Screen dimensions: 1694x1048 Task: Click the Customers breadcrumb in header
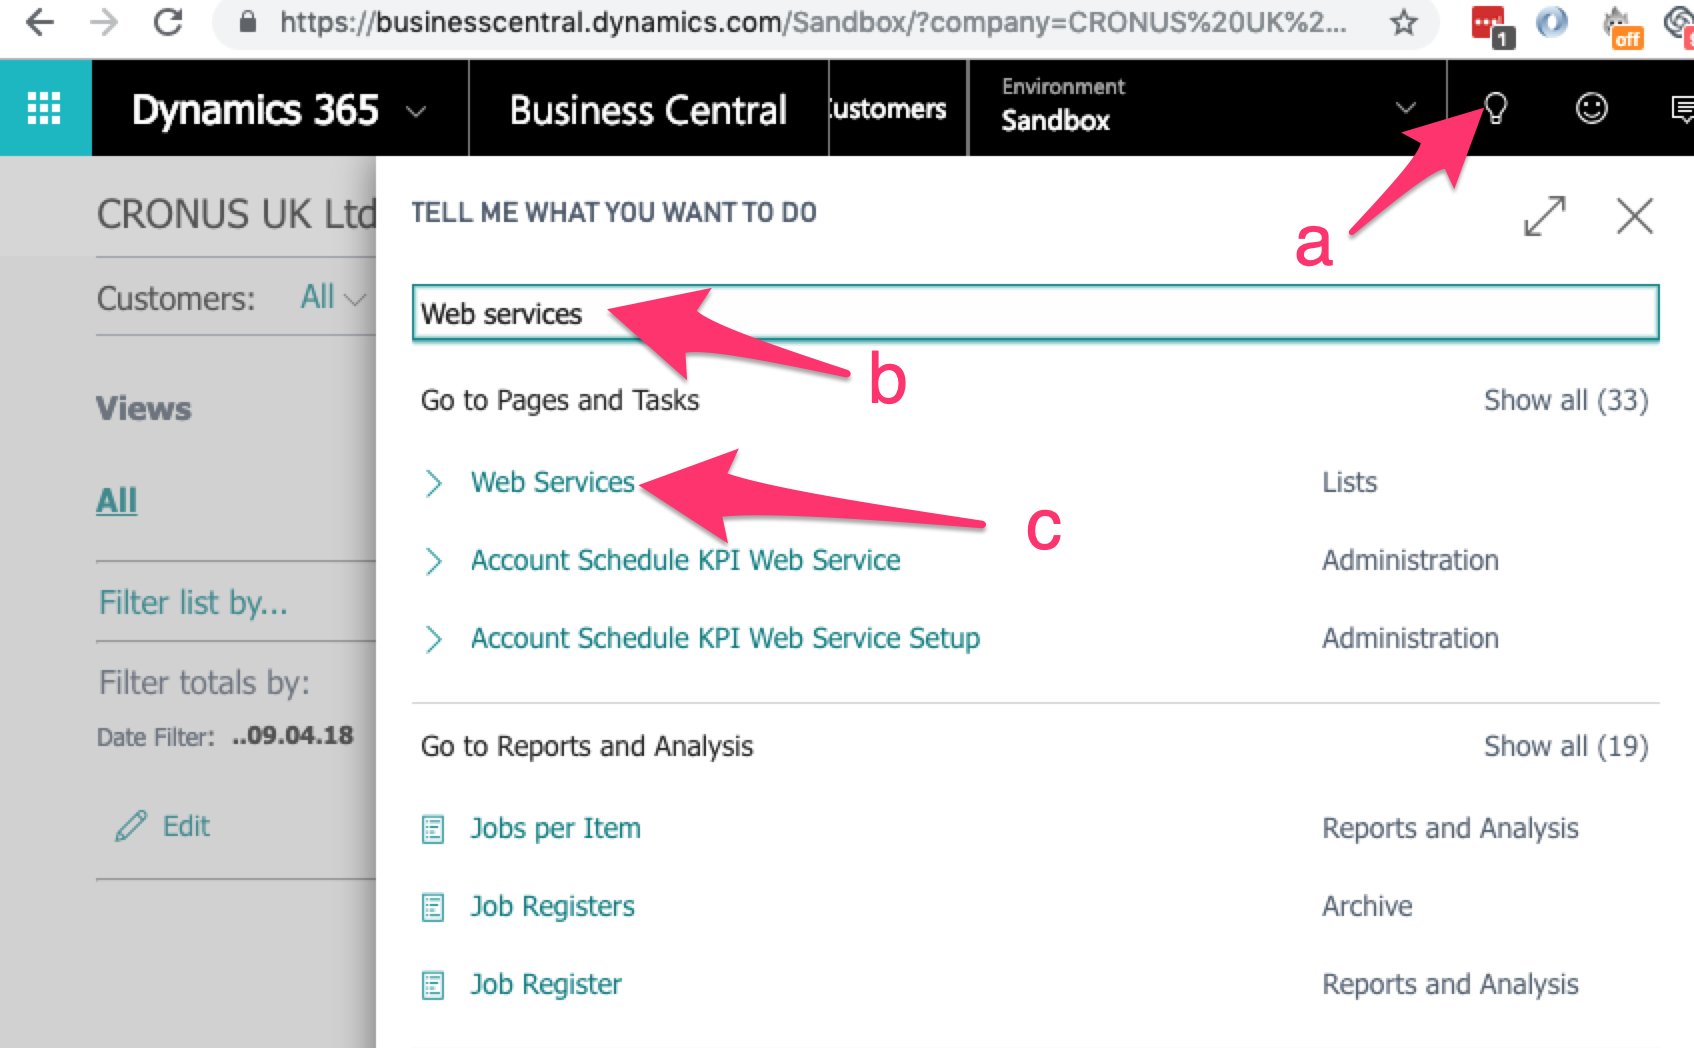coord(887,108)
